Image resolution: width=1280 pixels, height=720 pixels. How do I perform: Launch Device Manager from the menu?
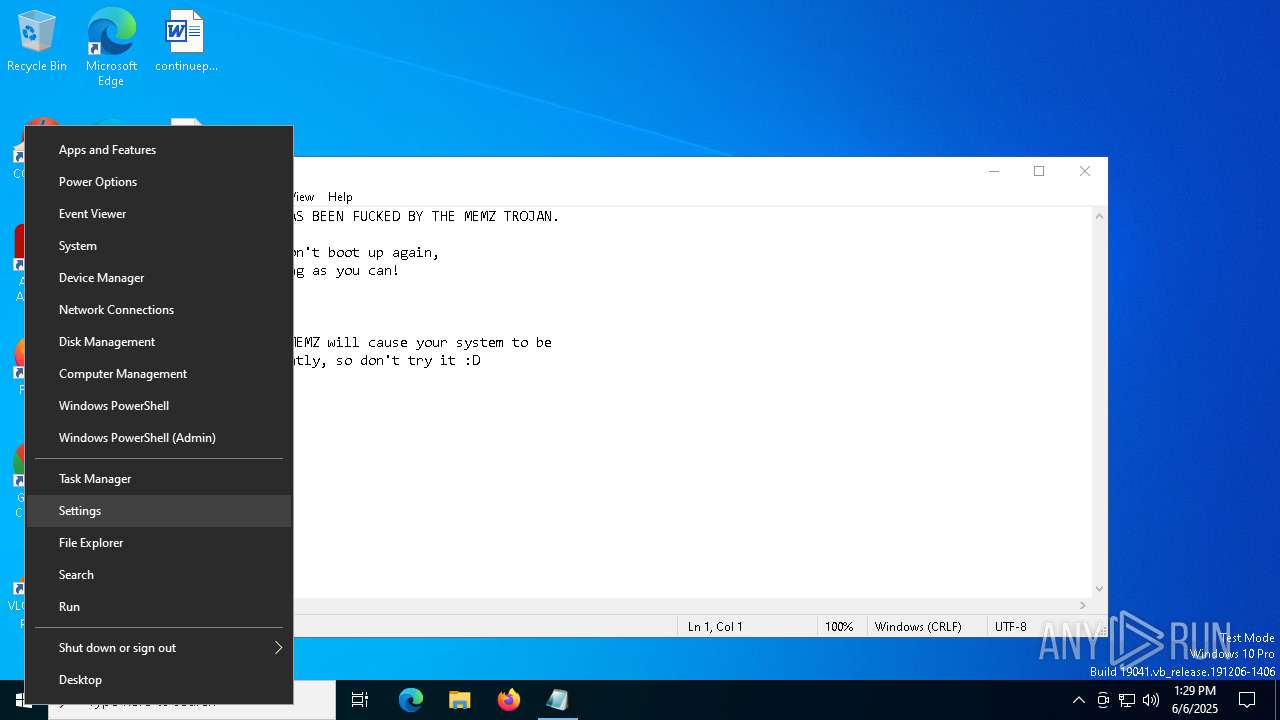tap(159, 278)
